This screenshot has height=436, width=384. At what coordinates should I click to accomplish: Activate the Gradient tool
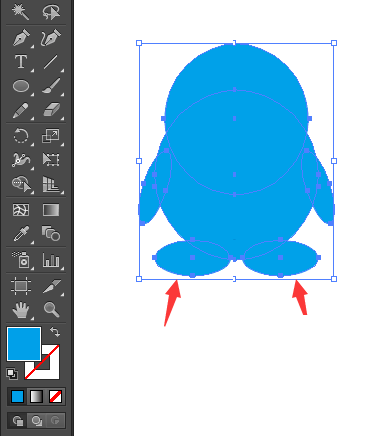coord(51,210)
